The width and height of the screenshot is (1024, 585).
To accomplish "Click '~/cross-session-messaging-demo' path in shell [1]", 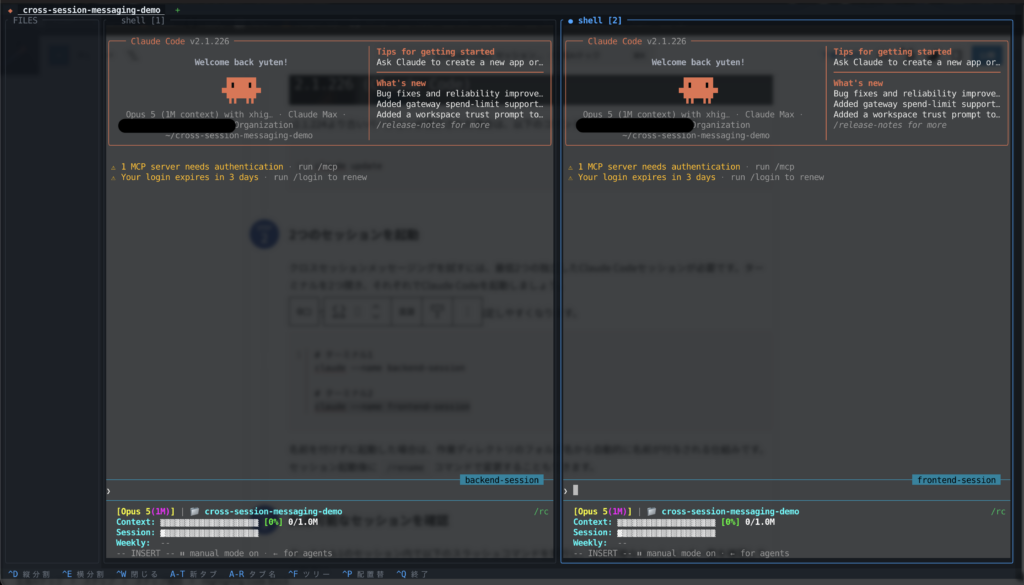I will [238, 135].
